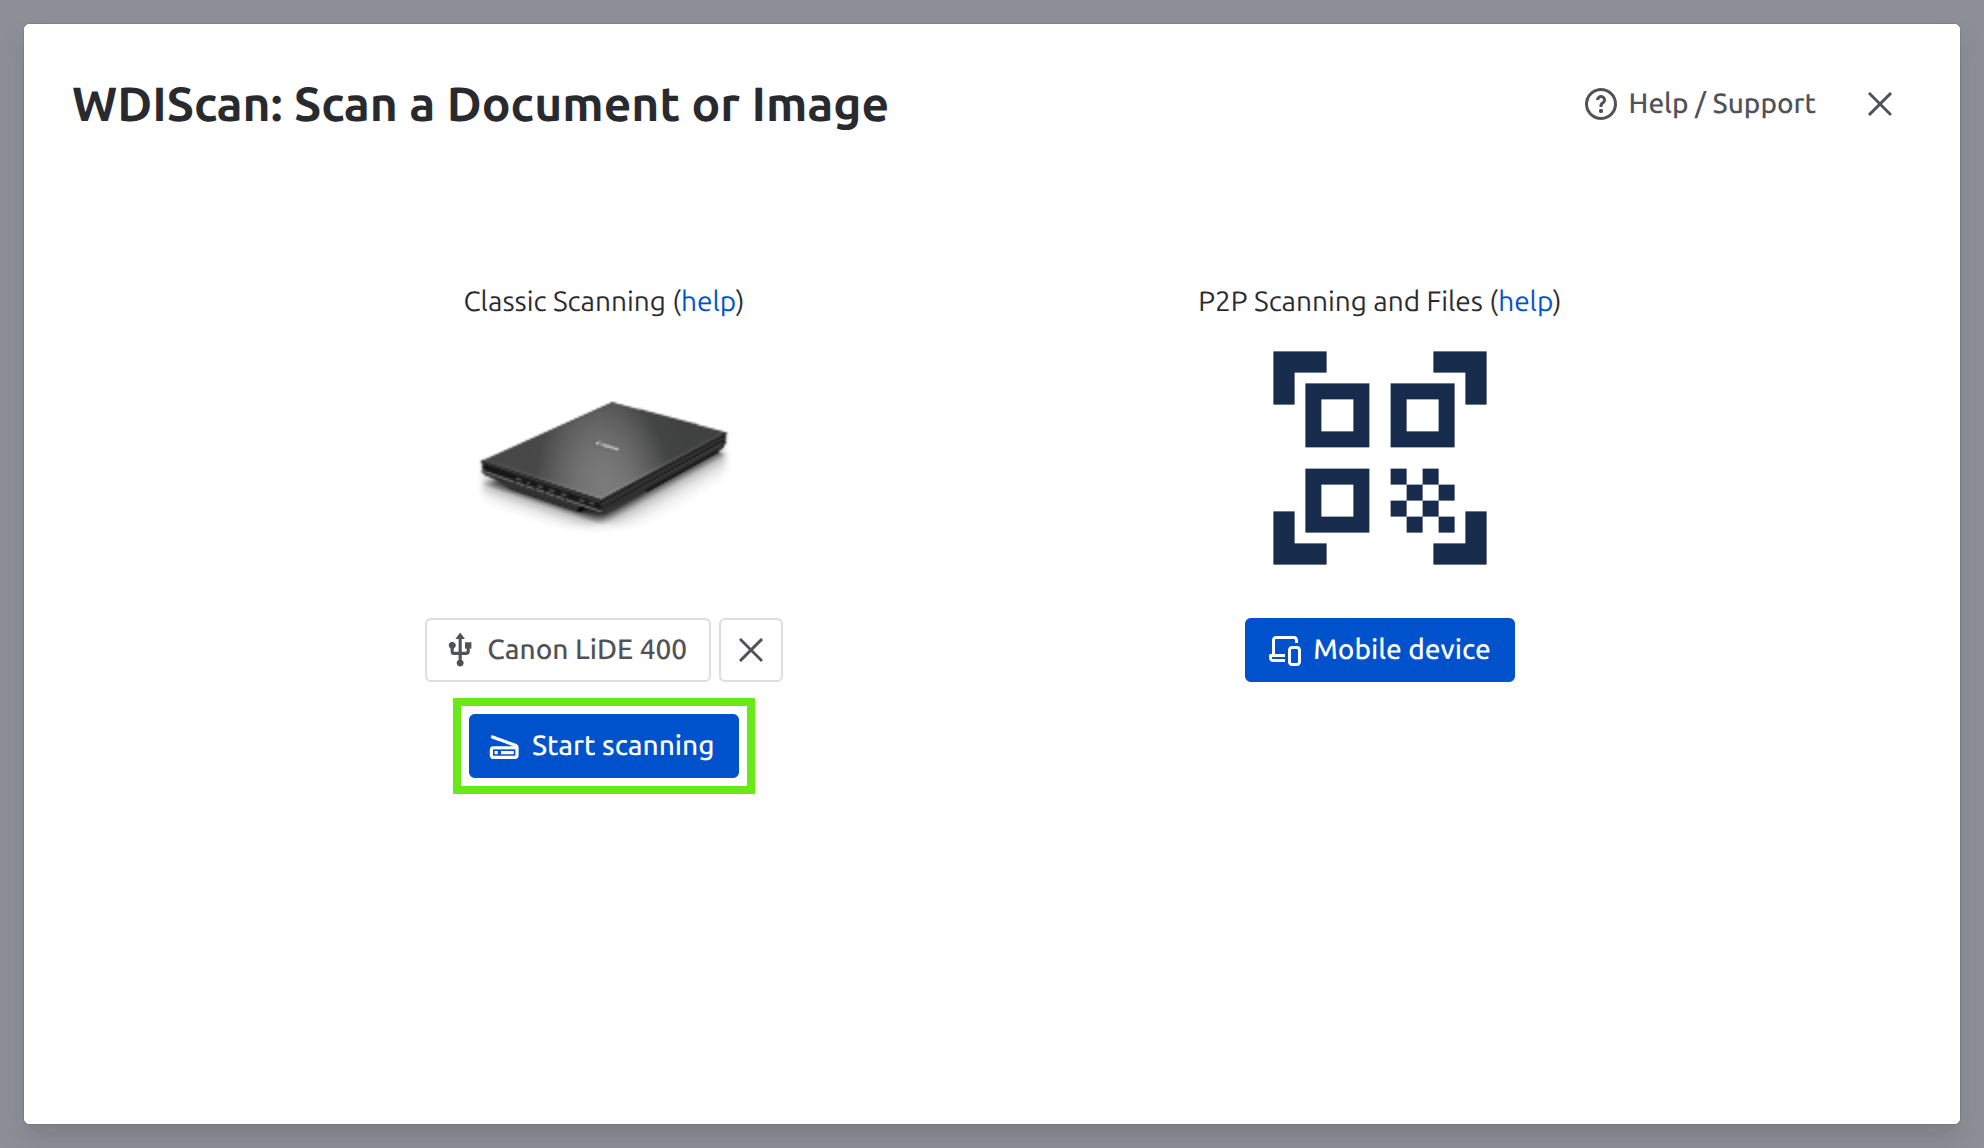This screenshot has height=1148, width=1984.
Task: Open Mobile device scanning
Action: tap(1380, 650)
